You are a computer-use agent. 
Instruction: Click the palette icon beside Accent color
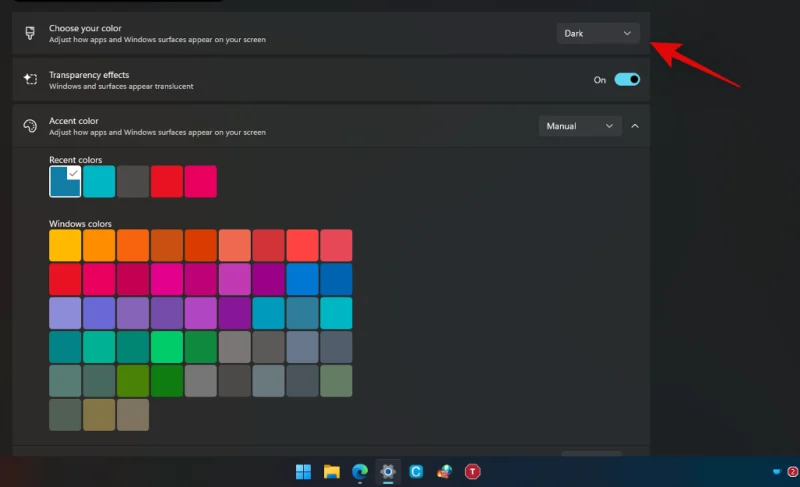(x=30, y=126)
